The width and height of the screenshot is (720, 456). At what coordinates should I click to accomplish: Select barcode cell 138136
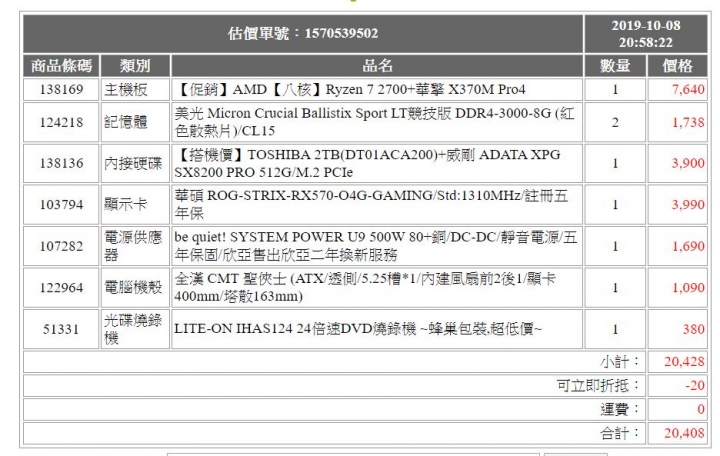[x=62, y=163]
